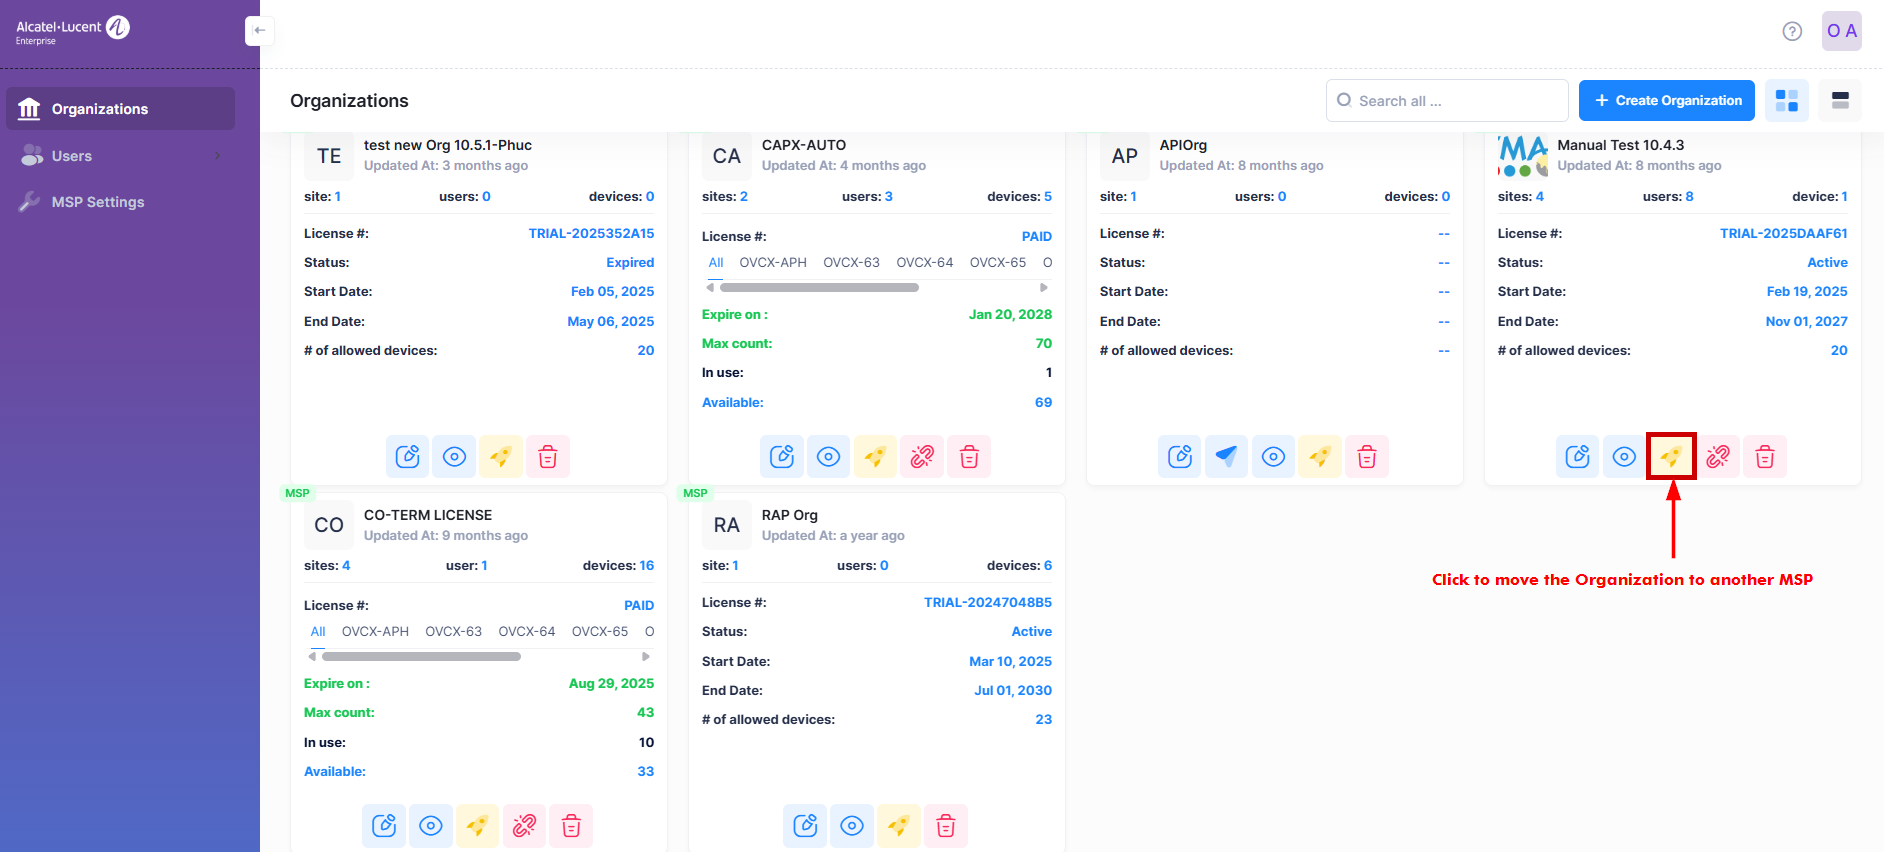
Task: Select OVCX-APH license tab in CAPX-AUTO
Action: (772, 263)
